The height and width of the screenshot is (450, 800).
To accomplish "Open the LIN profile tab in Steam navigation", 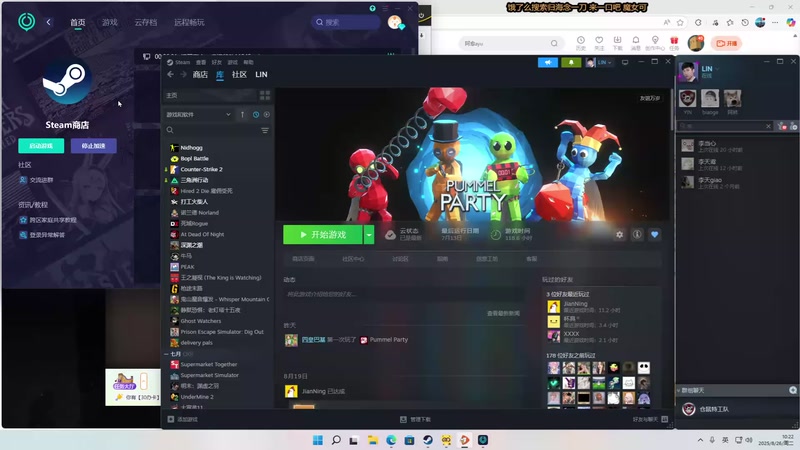I will pos(261,74).
